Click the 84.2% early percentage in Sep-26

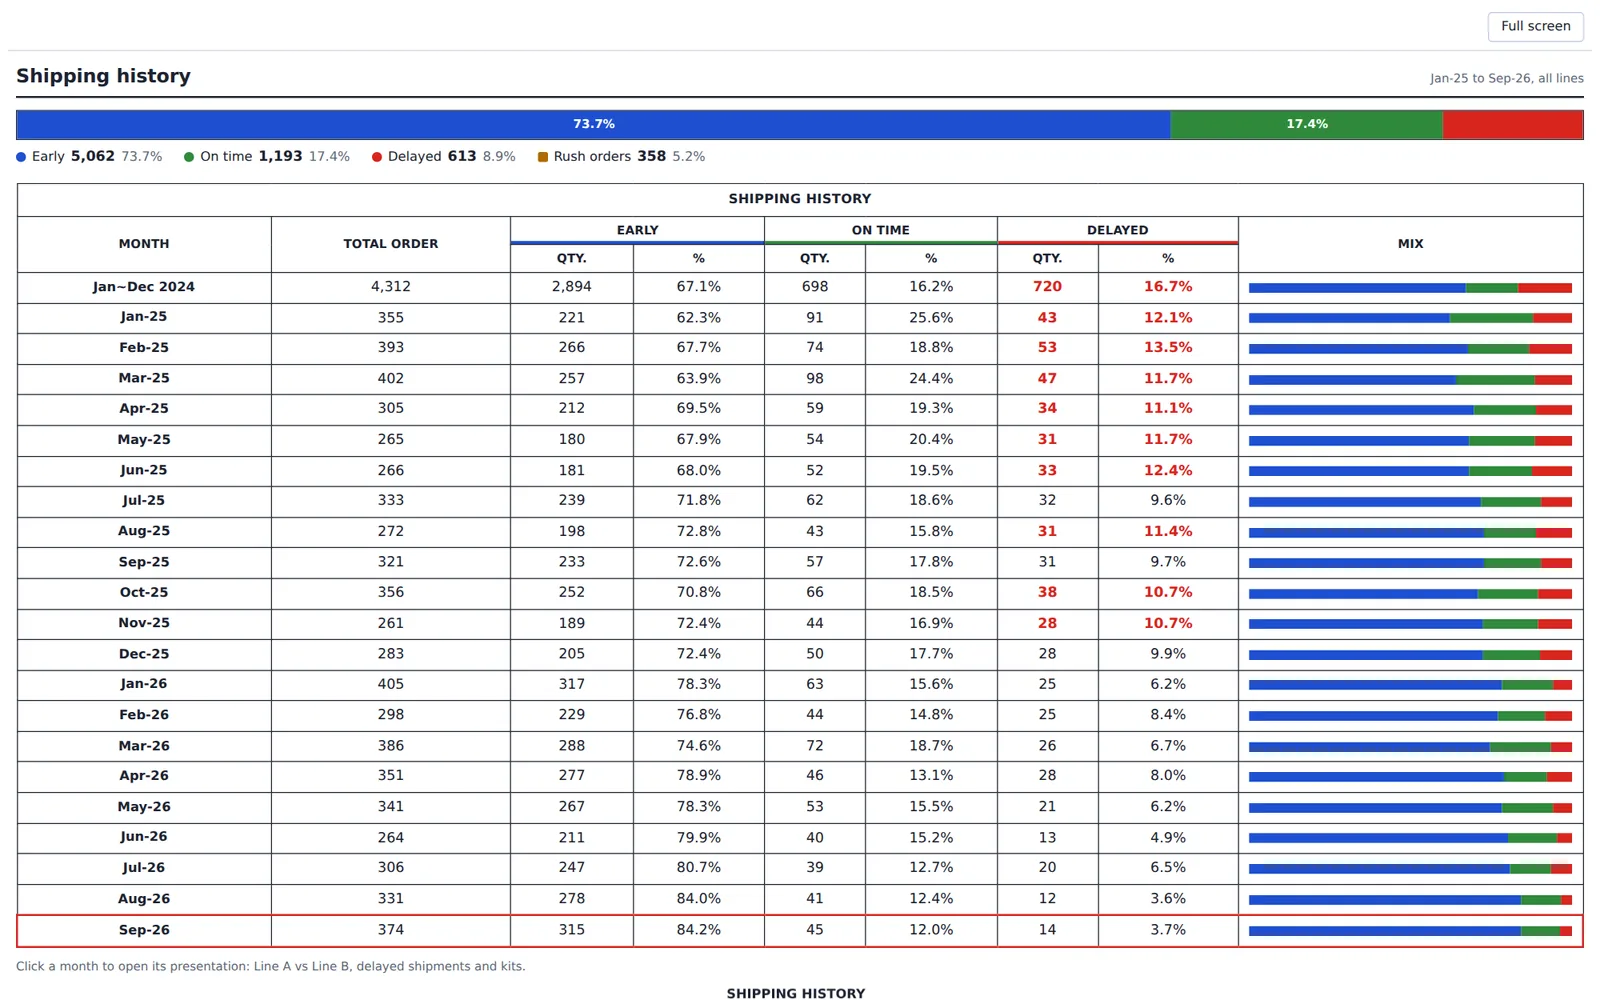pyautogui.click(x=698, y=930)
